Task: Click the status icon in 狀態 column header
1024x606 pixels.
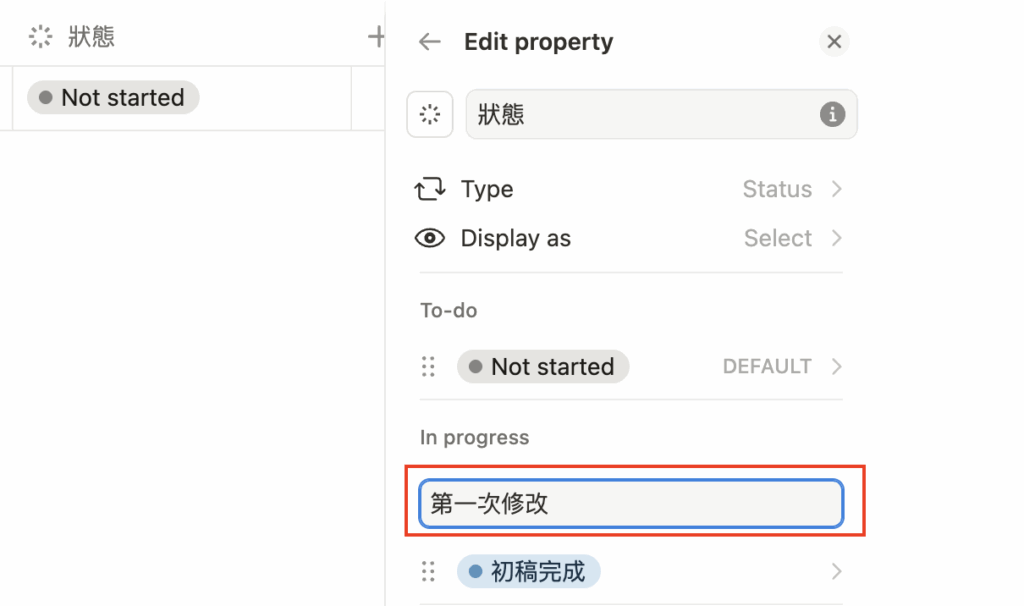Action: [41, 38]
